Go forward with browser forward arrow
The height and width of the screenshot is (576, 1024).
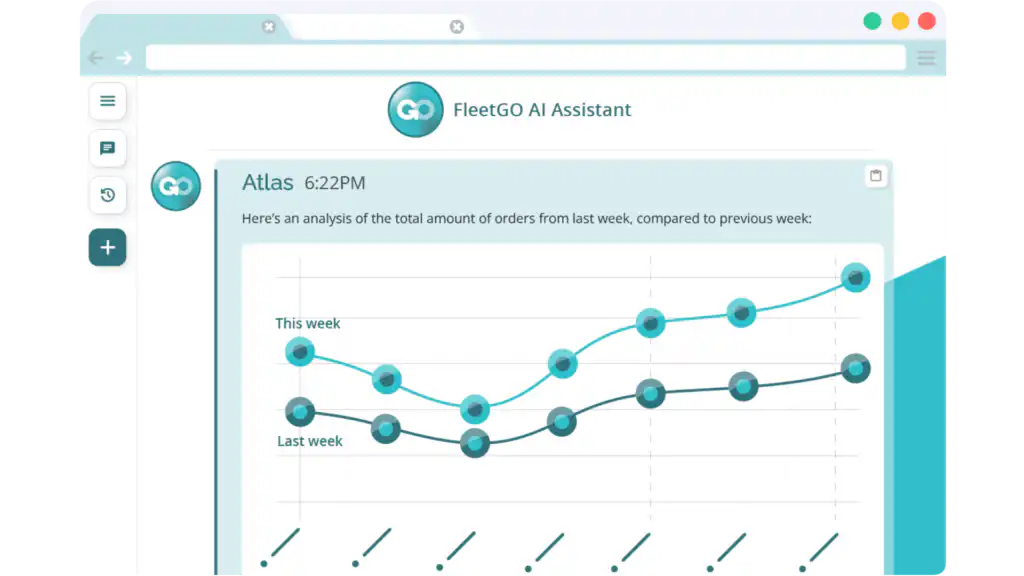[x=124, y=58]
